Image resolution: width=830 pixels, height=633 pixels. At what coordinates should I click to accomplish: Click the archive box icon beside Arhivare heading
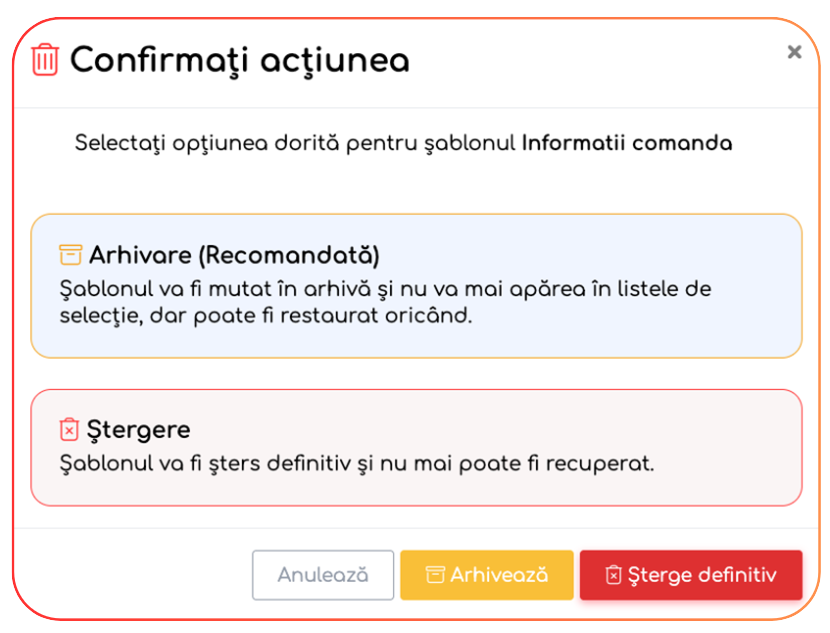click(x=70, y=254)
